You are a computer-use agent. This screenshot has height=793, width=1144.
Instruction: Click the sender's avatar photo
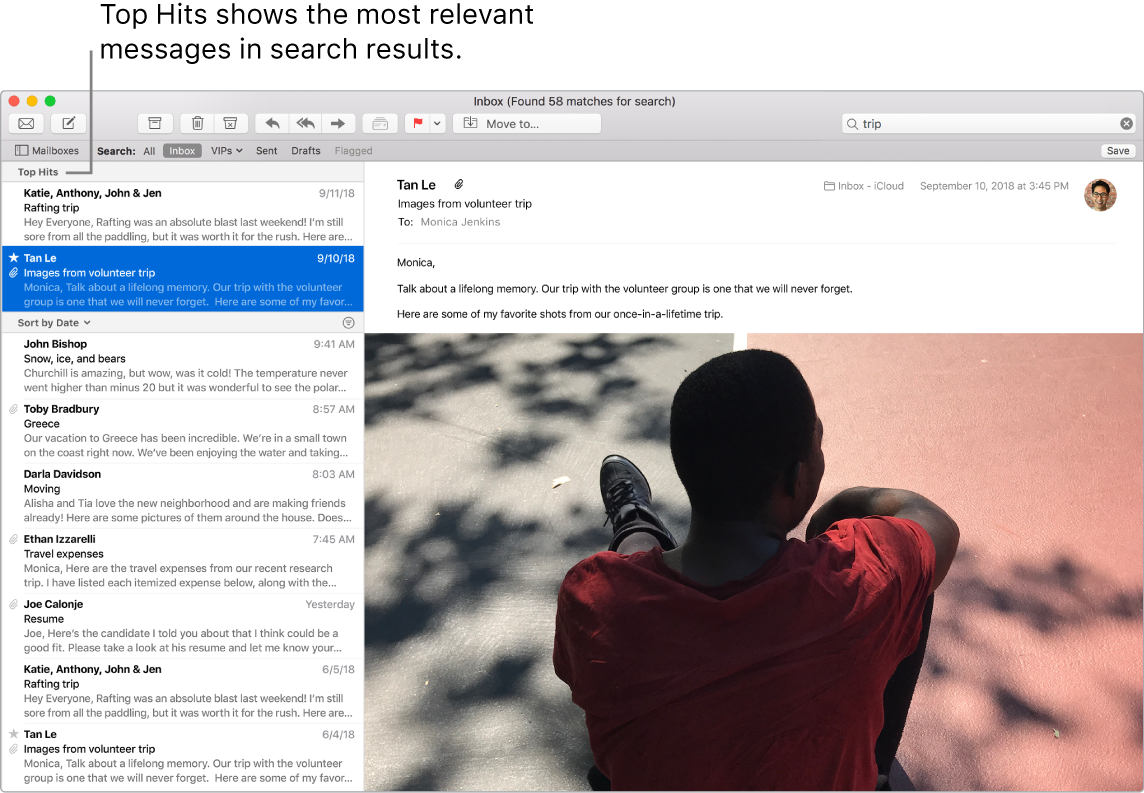1100,195
